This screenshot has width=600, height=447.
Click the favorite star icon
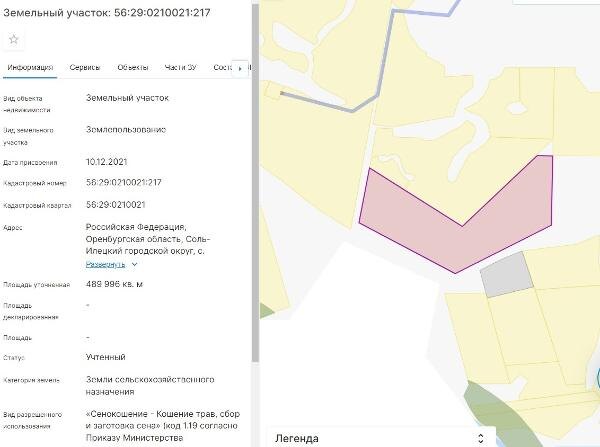pos(14,39)
